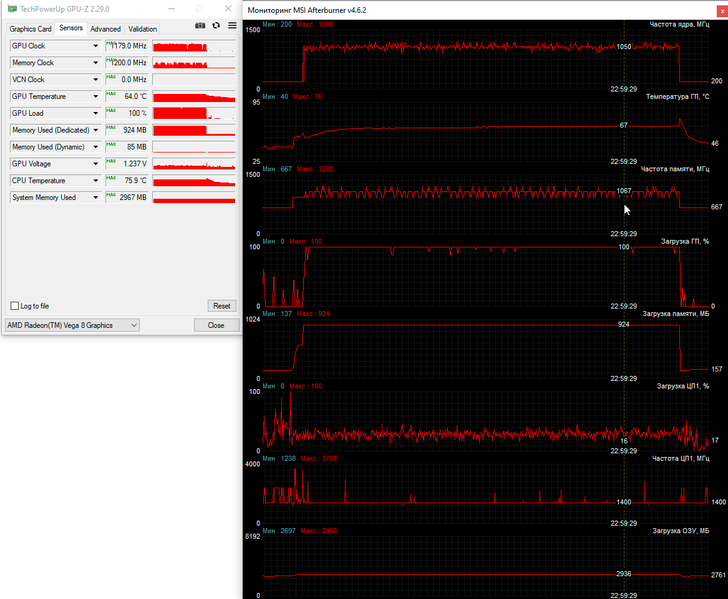The height and width of the screenshot is (599, 728).
Task: Expand the CPU Temperature sensor dropdown
Action: click(x=96, y=181)
